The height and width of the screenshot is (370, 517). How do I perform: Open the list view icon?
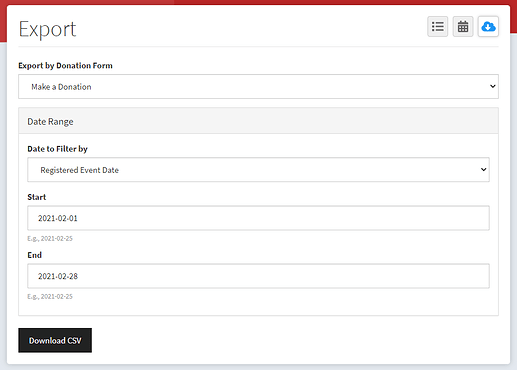pyautogui.click(x=437, y=26)
